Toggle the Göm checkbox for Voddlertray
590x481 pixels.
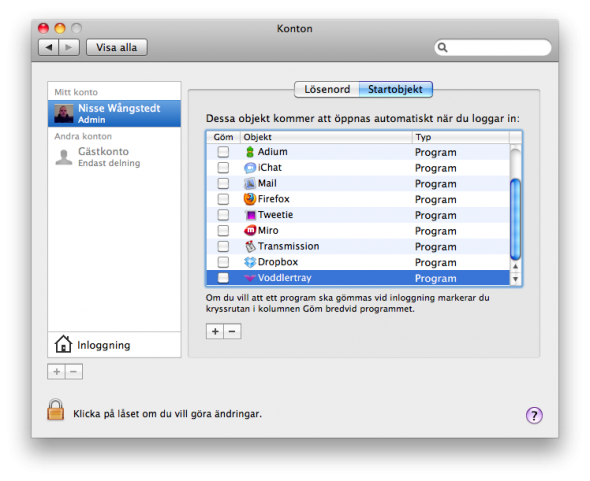click(x=223, y=278)
